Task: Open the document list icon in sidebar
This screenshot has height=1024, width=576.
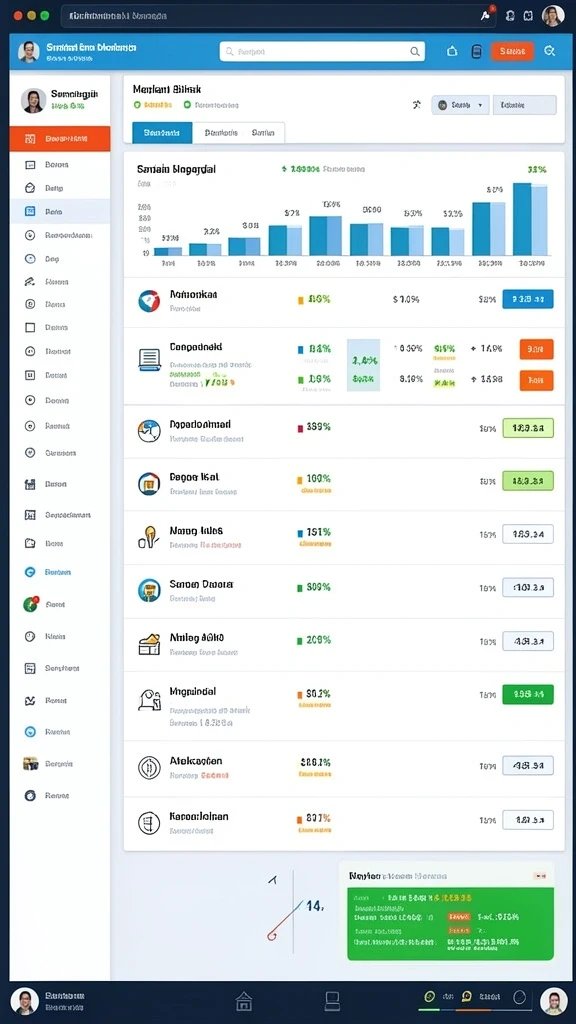Action: click(x=29, y=668)
